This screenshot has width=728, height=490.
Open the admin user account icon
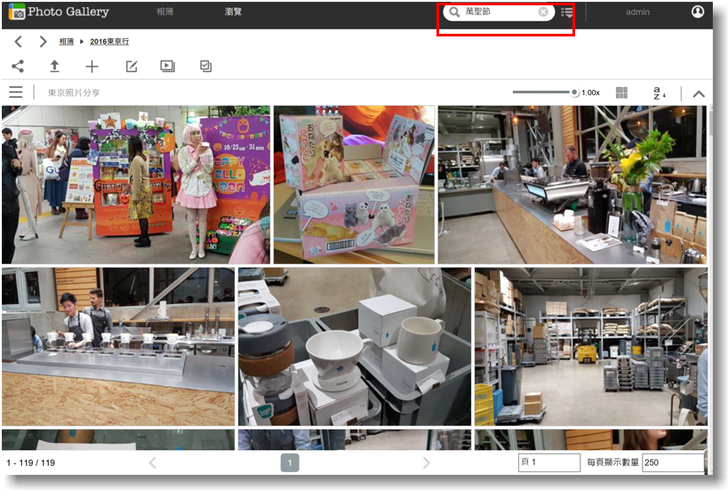click(697, 12)
